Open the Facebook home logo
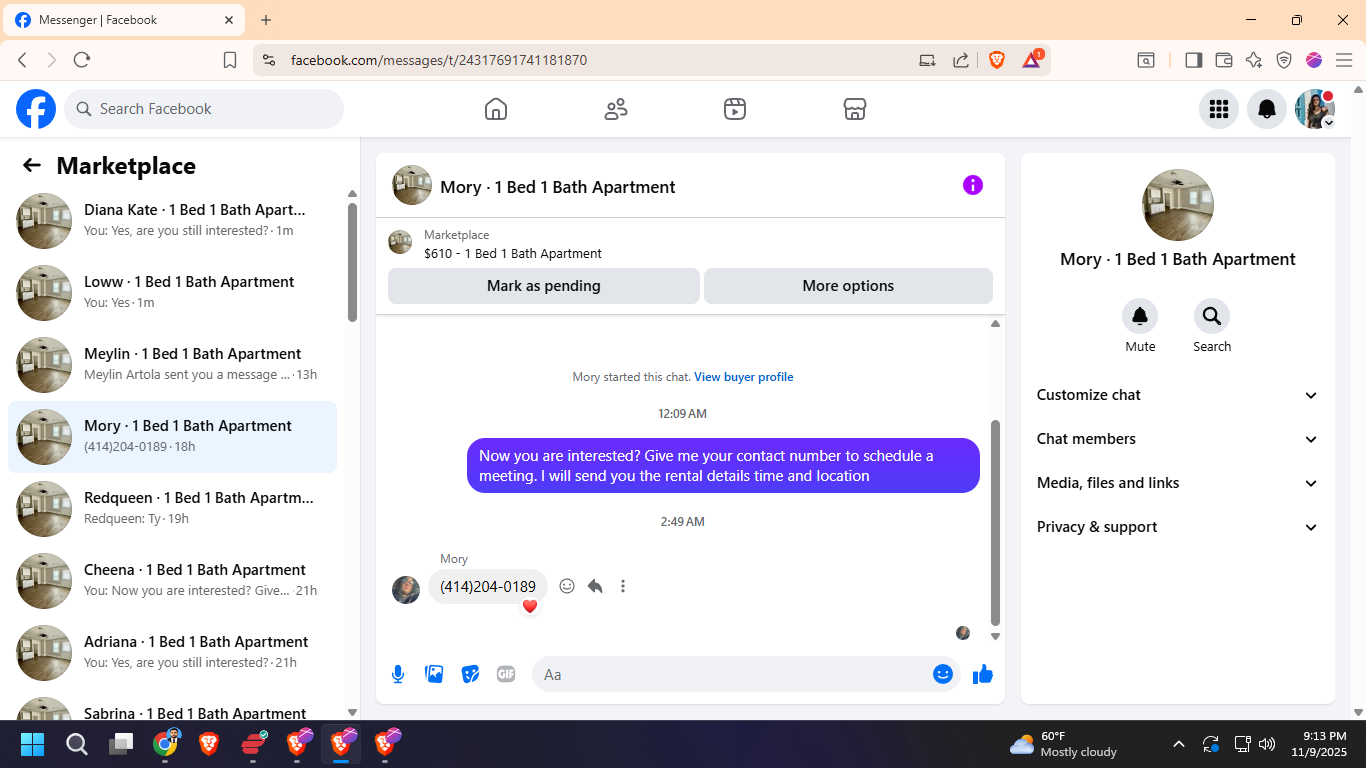Image resolution: width=1366 pixels, height=768 pixels. pos(36,109)
